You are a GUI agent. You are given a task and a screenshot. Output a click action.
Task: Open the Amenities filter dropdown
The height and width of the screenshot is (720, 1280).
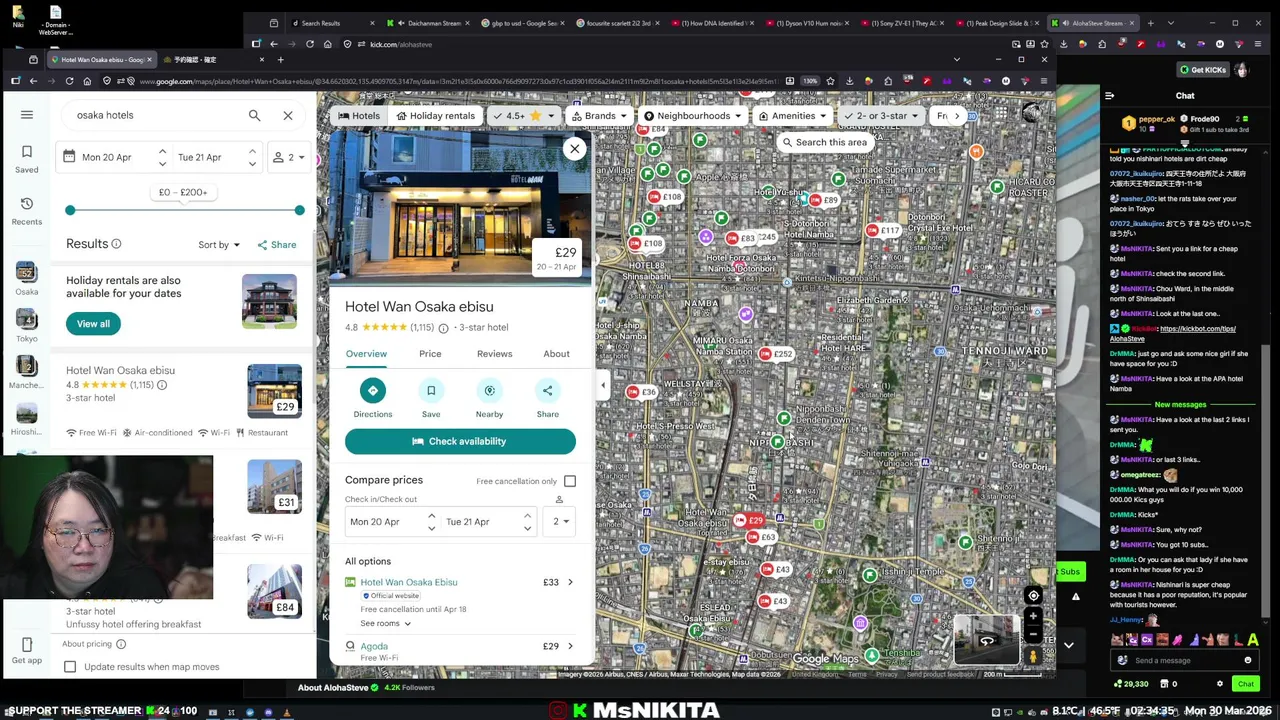coord(793,116)
